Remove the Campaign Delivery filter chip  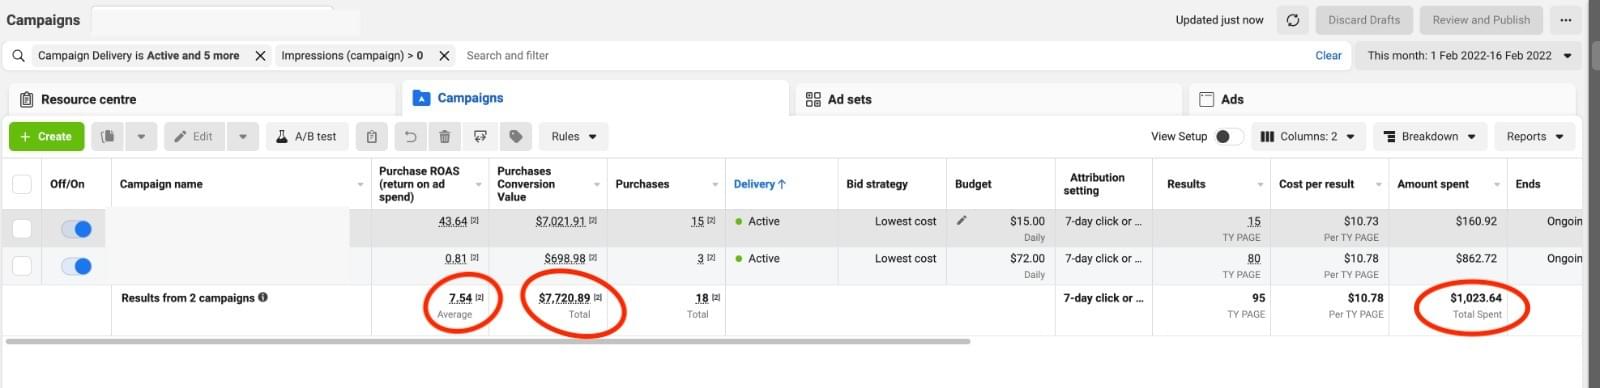click(260, 56)
